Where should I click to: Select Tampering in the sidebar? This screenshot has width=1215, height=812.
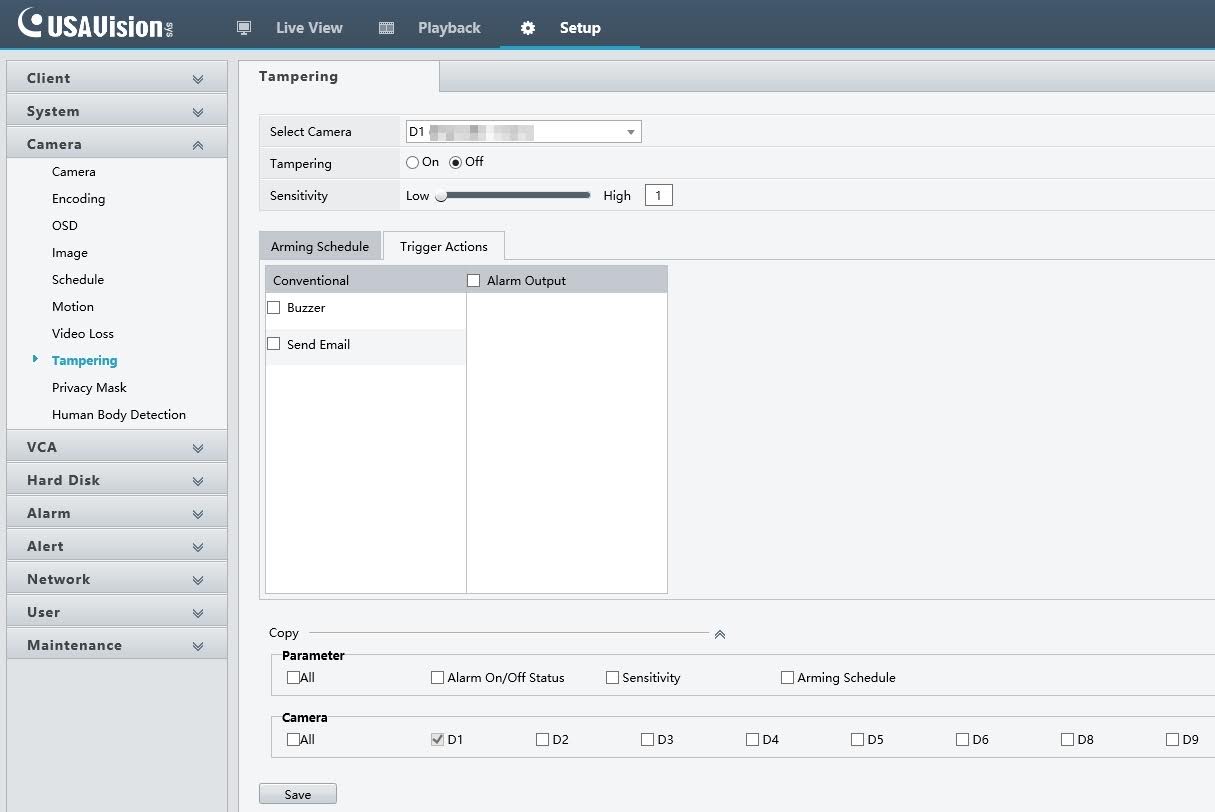point(85,361)
